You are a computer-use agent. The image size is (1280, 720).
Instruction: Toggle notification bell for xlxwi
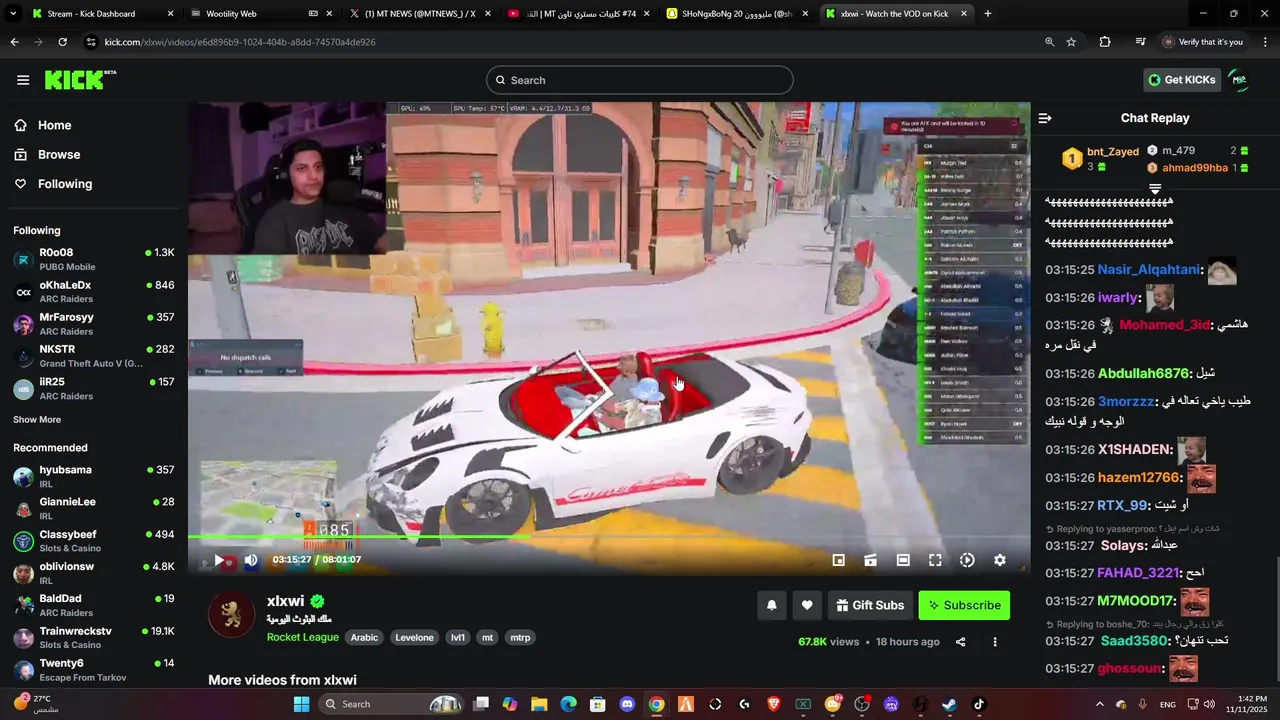(x=772, y=605)
